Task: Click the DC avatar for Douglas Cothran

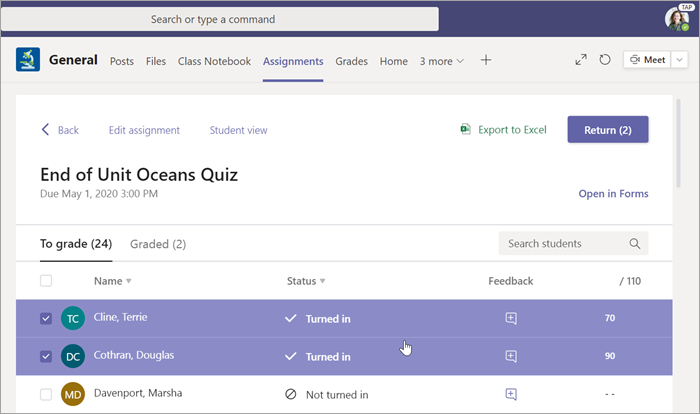Action: point(73,356)
